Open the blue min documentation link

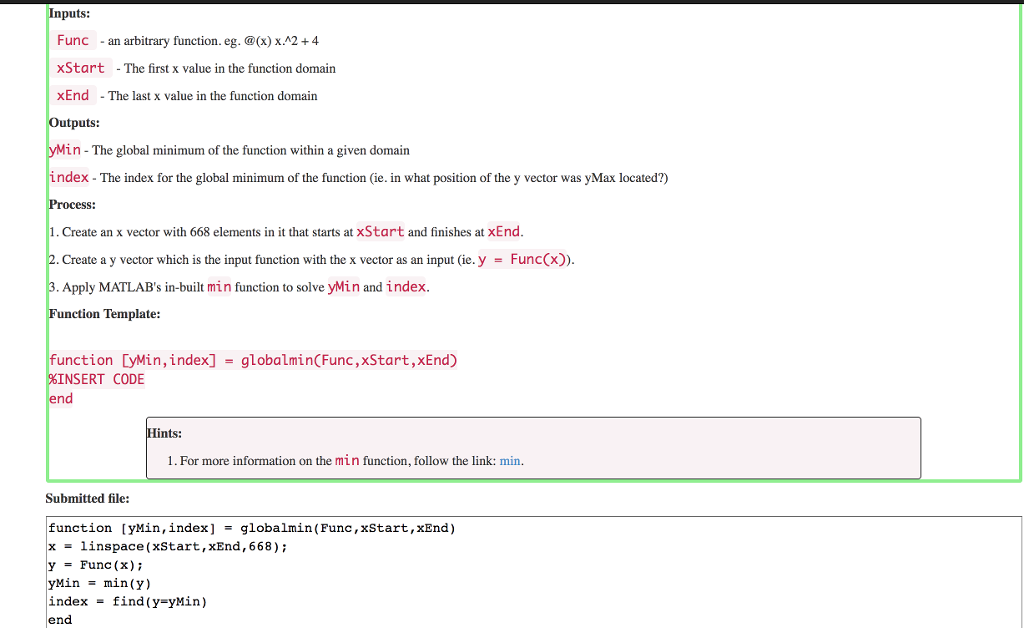pyautogui.click(x=509, y=461)
